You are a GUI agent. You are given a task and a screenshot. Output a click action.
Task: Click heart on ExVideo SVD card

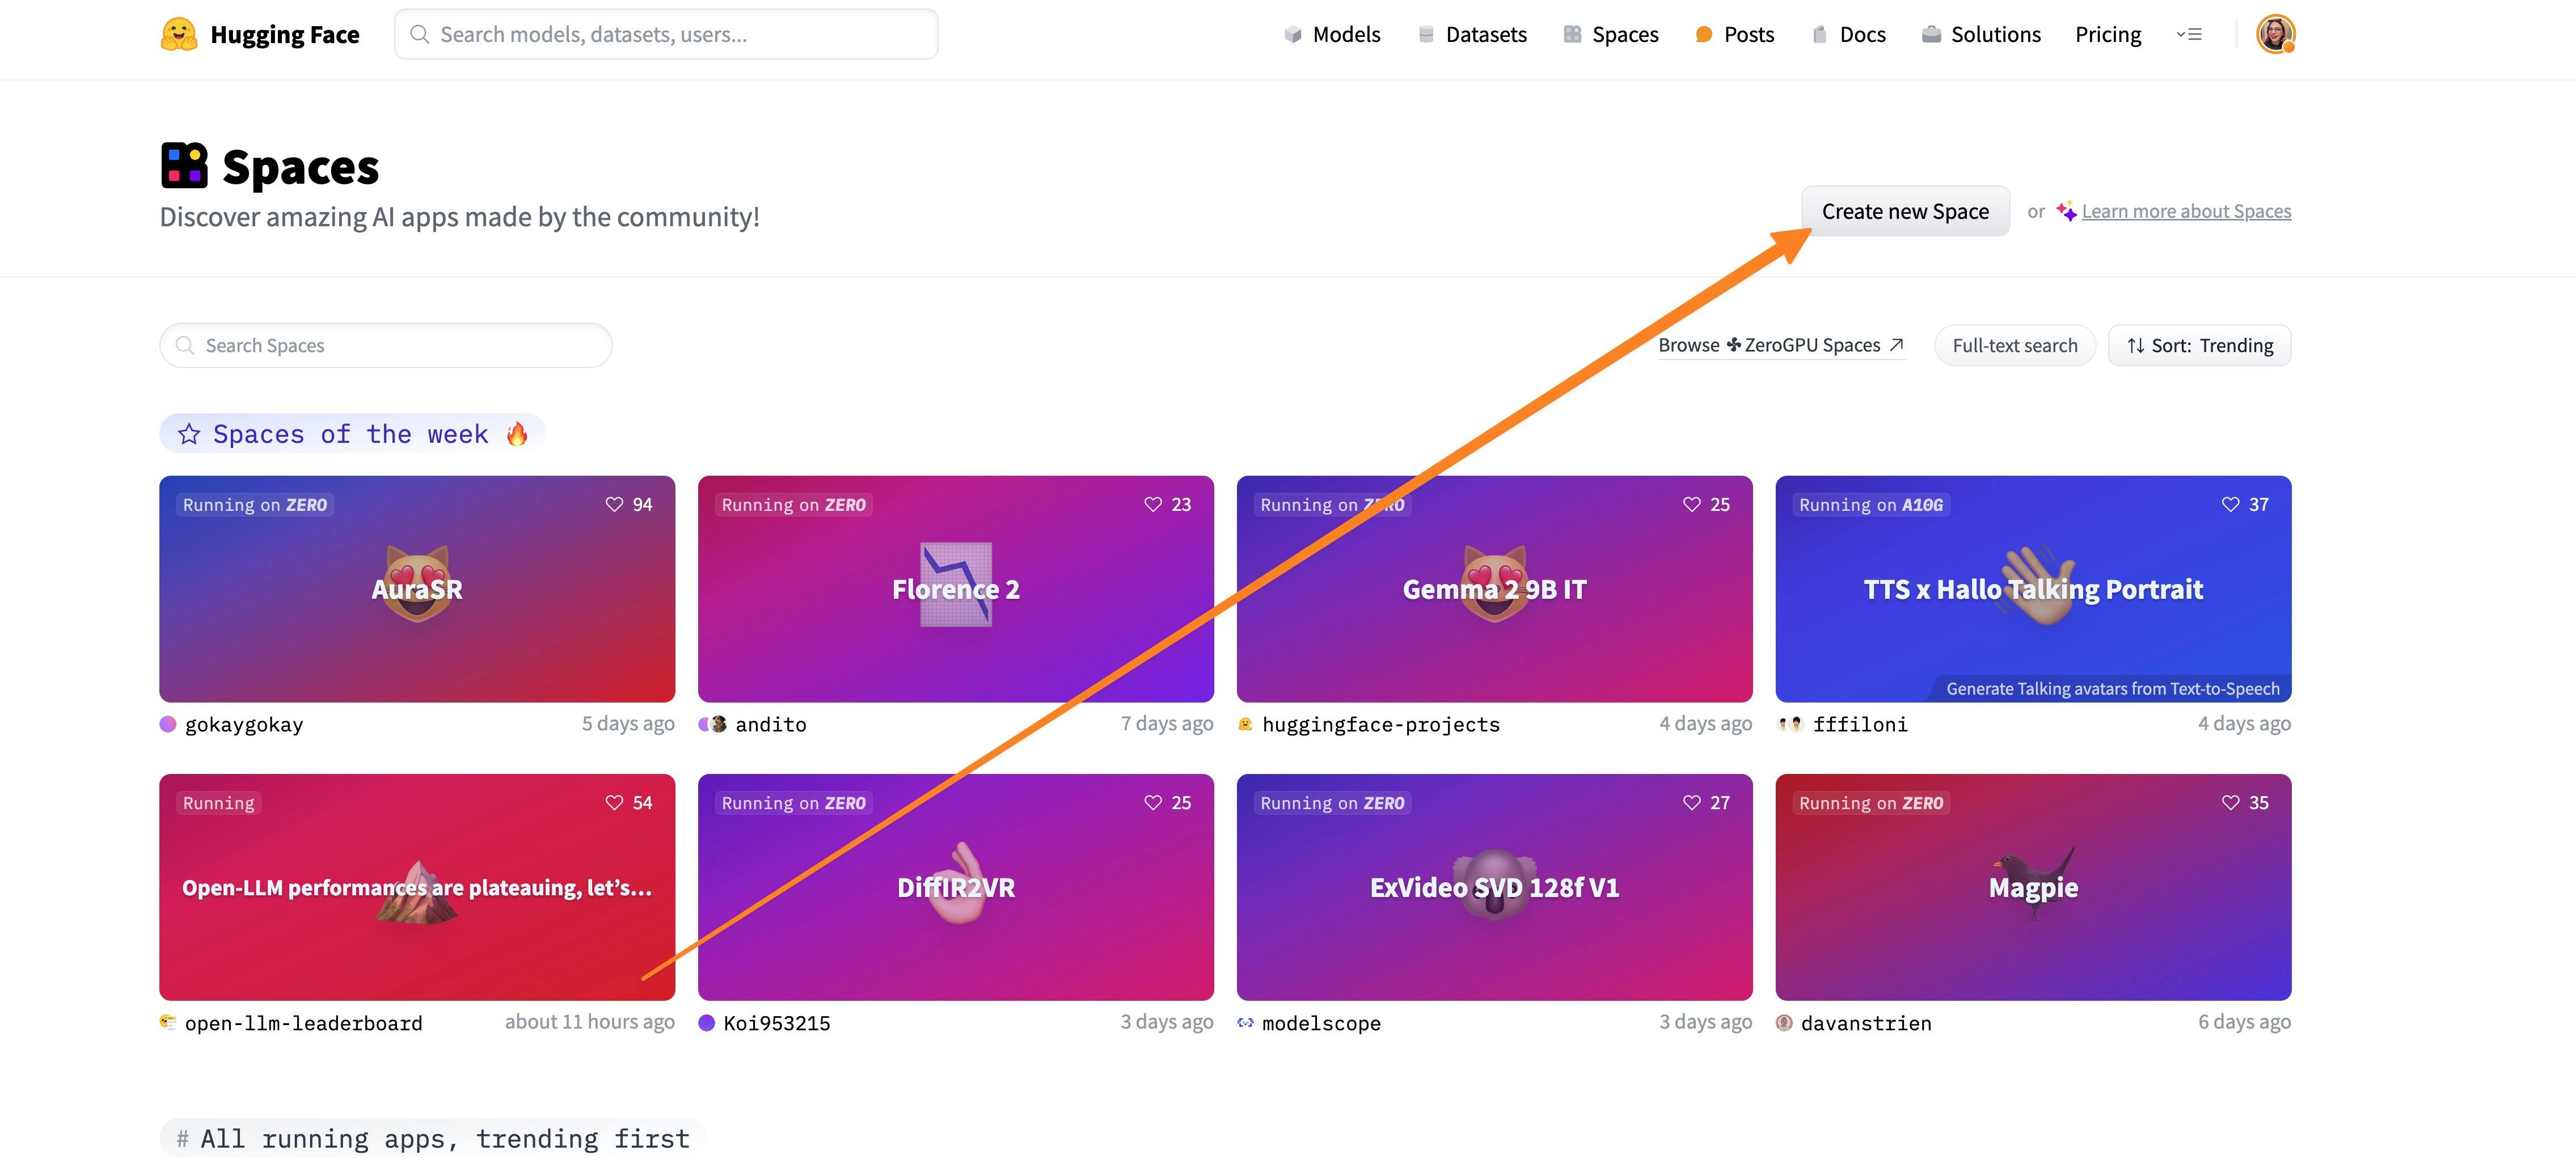pyautogui.click(x=1691, y=802)
